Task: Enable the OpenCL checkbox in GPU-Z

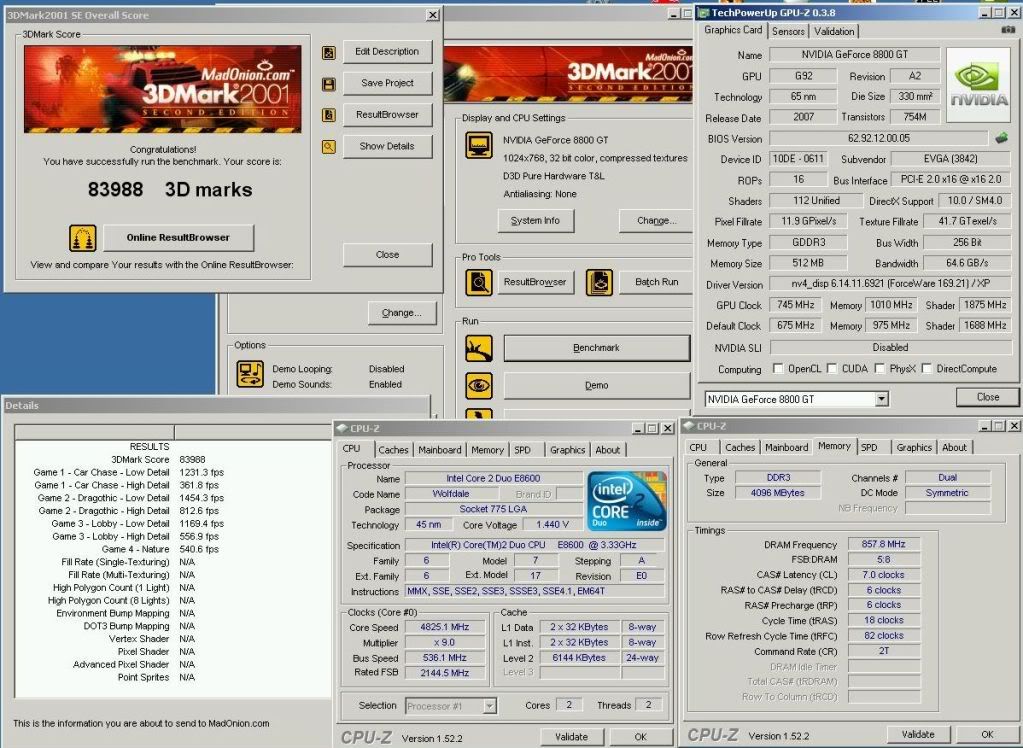Action: pyautogui.click(x=778, y=369)
